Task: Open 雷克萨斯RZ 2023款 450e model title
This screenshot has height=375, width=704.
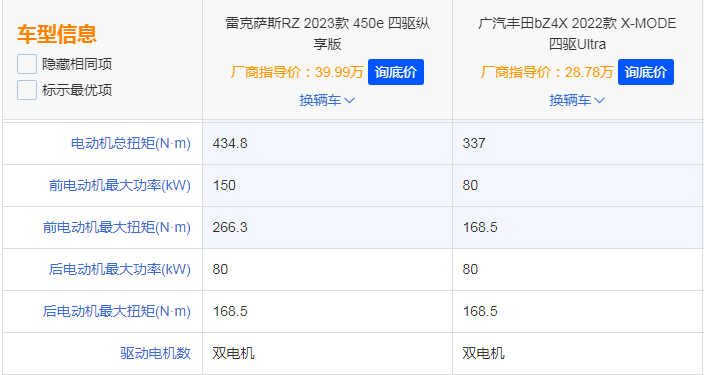Action: 327,34
